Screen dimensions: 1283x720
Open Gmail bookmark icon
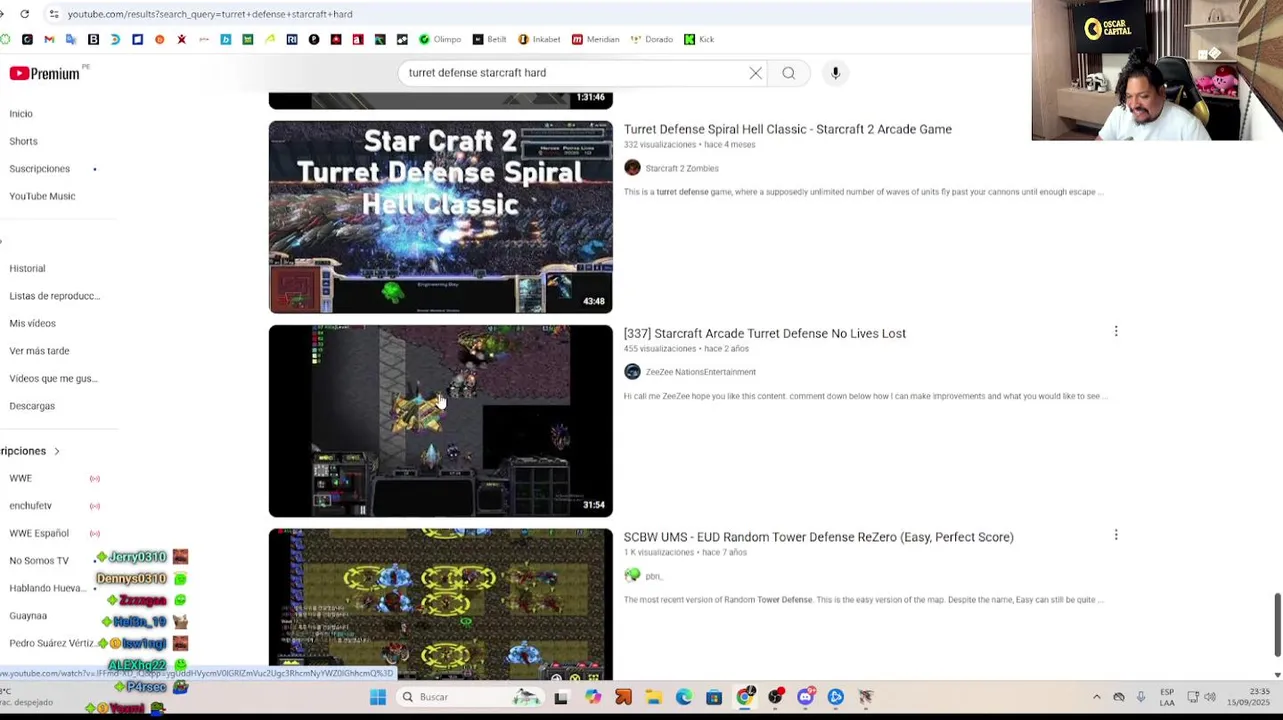(49, 39)
